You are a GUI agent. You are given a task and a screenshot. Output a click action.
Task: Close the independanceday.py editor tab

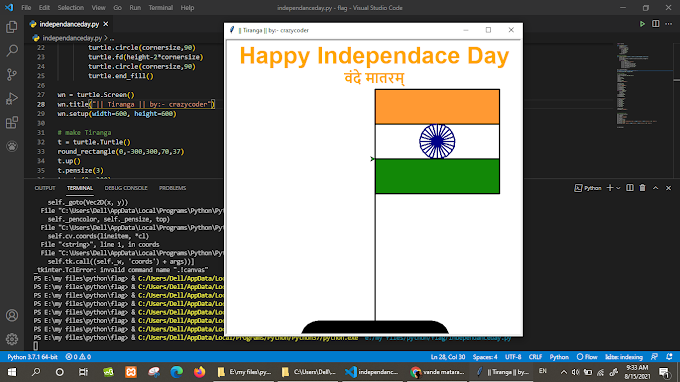coord(106,24)
